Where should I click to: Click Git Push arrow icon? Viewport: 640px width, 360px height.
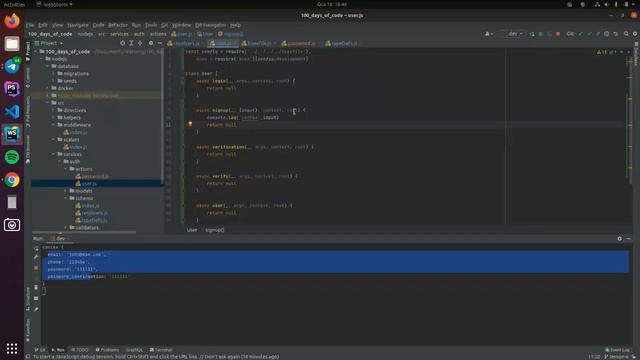coord(598,34)
